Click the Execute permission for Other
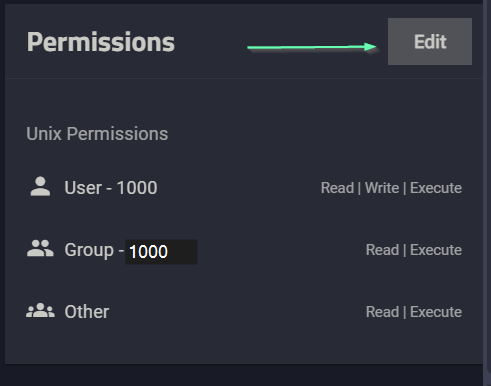Screen dimensions: 491x386 pyautogui.click(x=436, y=312)
